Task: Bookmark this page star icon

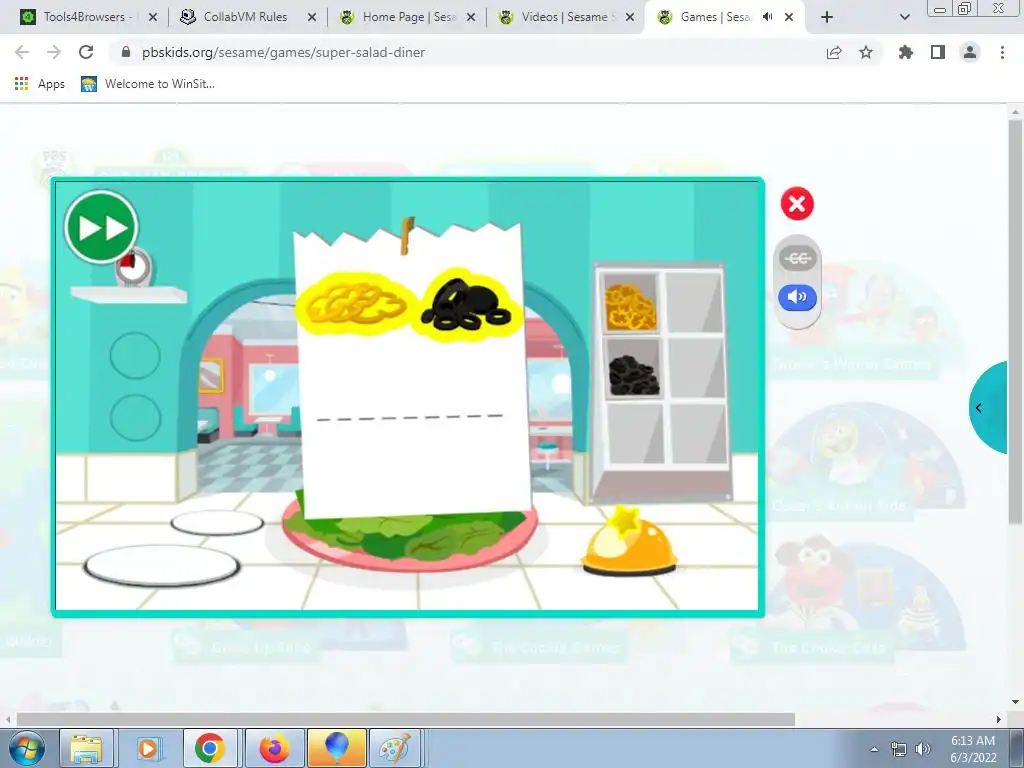Action: (x=866, y=52)
